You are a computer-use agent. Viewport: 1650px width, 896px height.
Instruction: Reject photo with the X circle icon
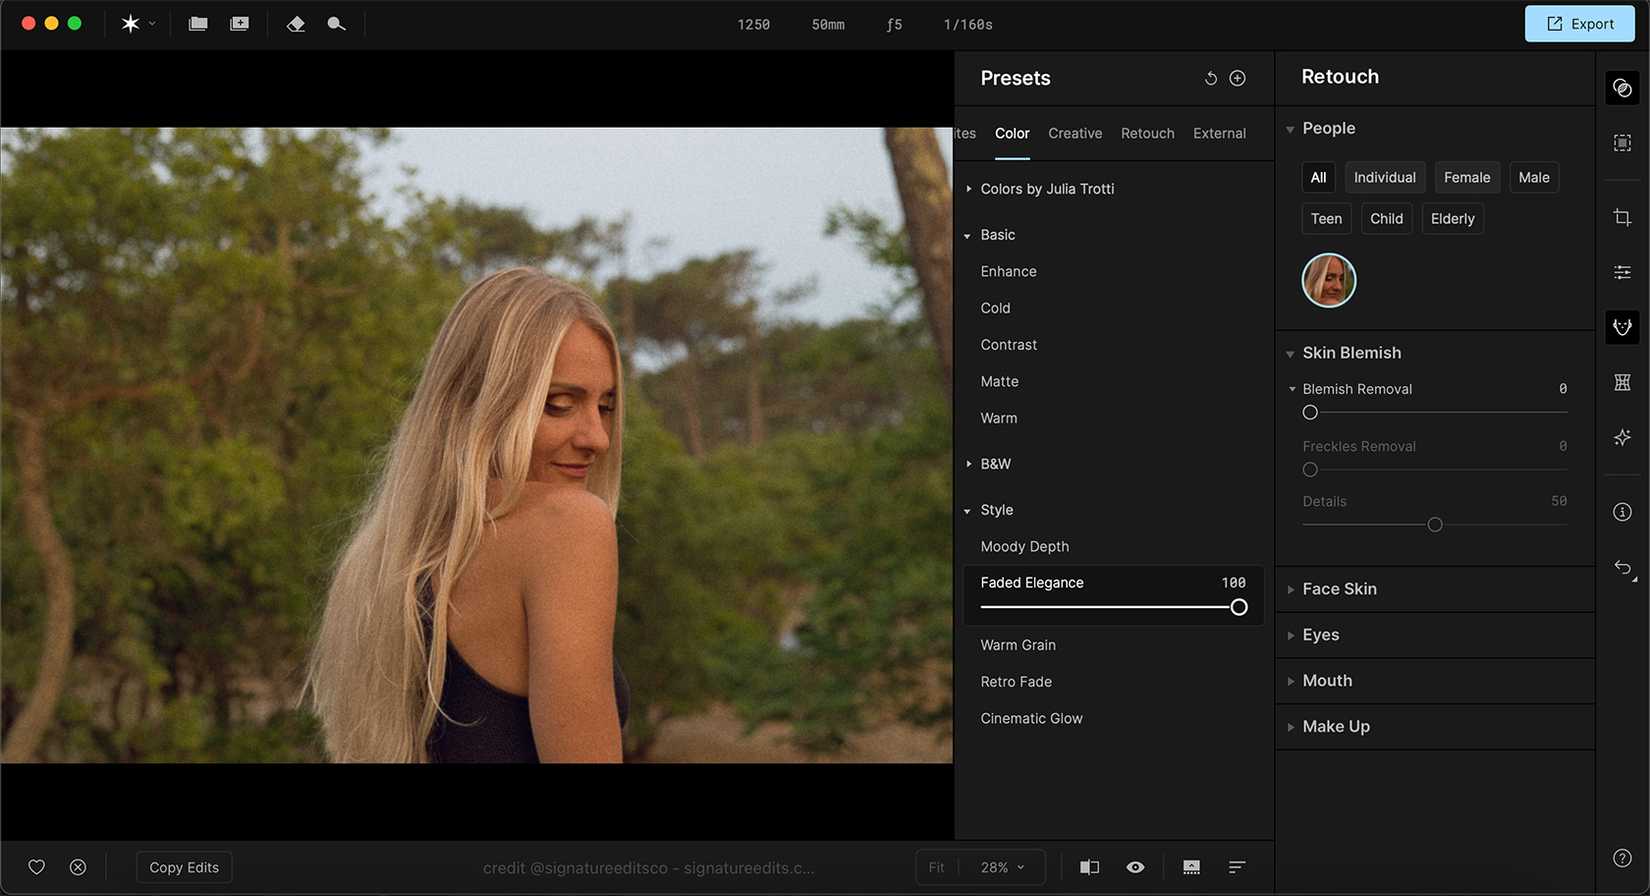pos(78,867)
